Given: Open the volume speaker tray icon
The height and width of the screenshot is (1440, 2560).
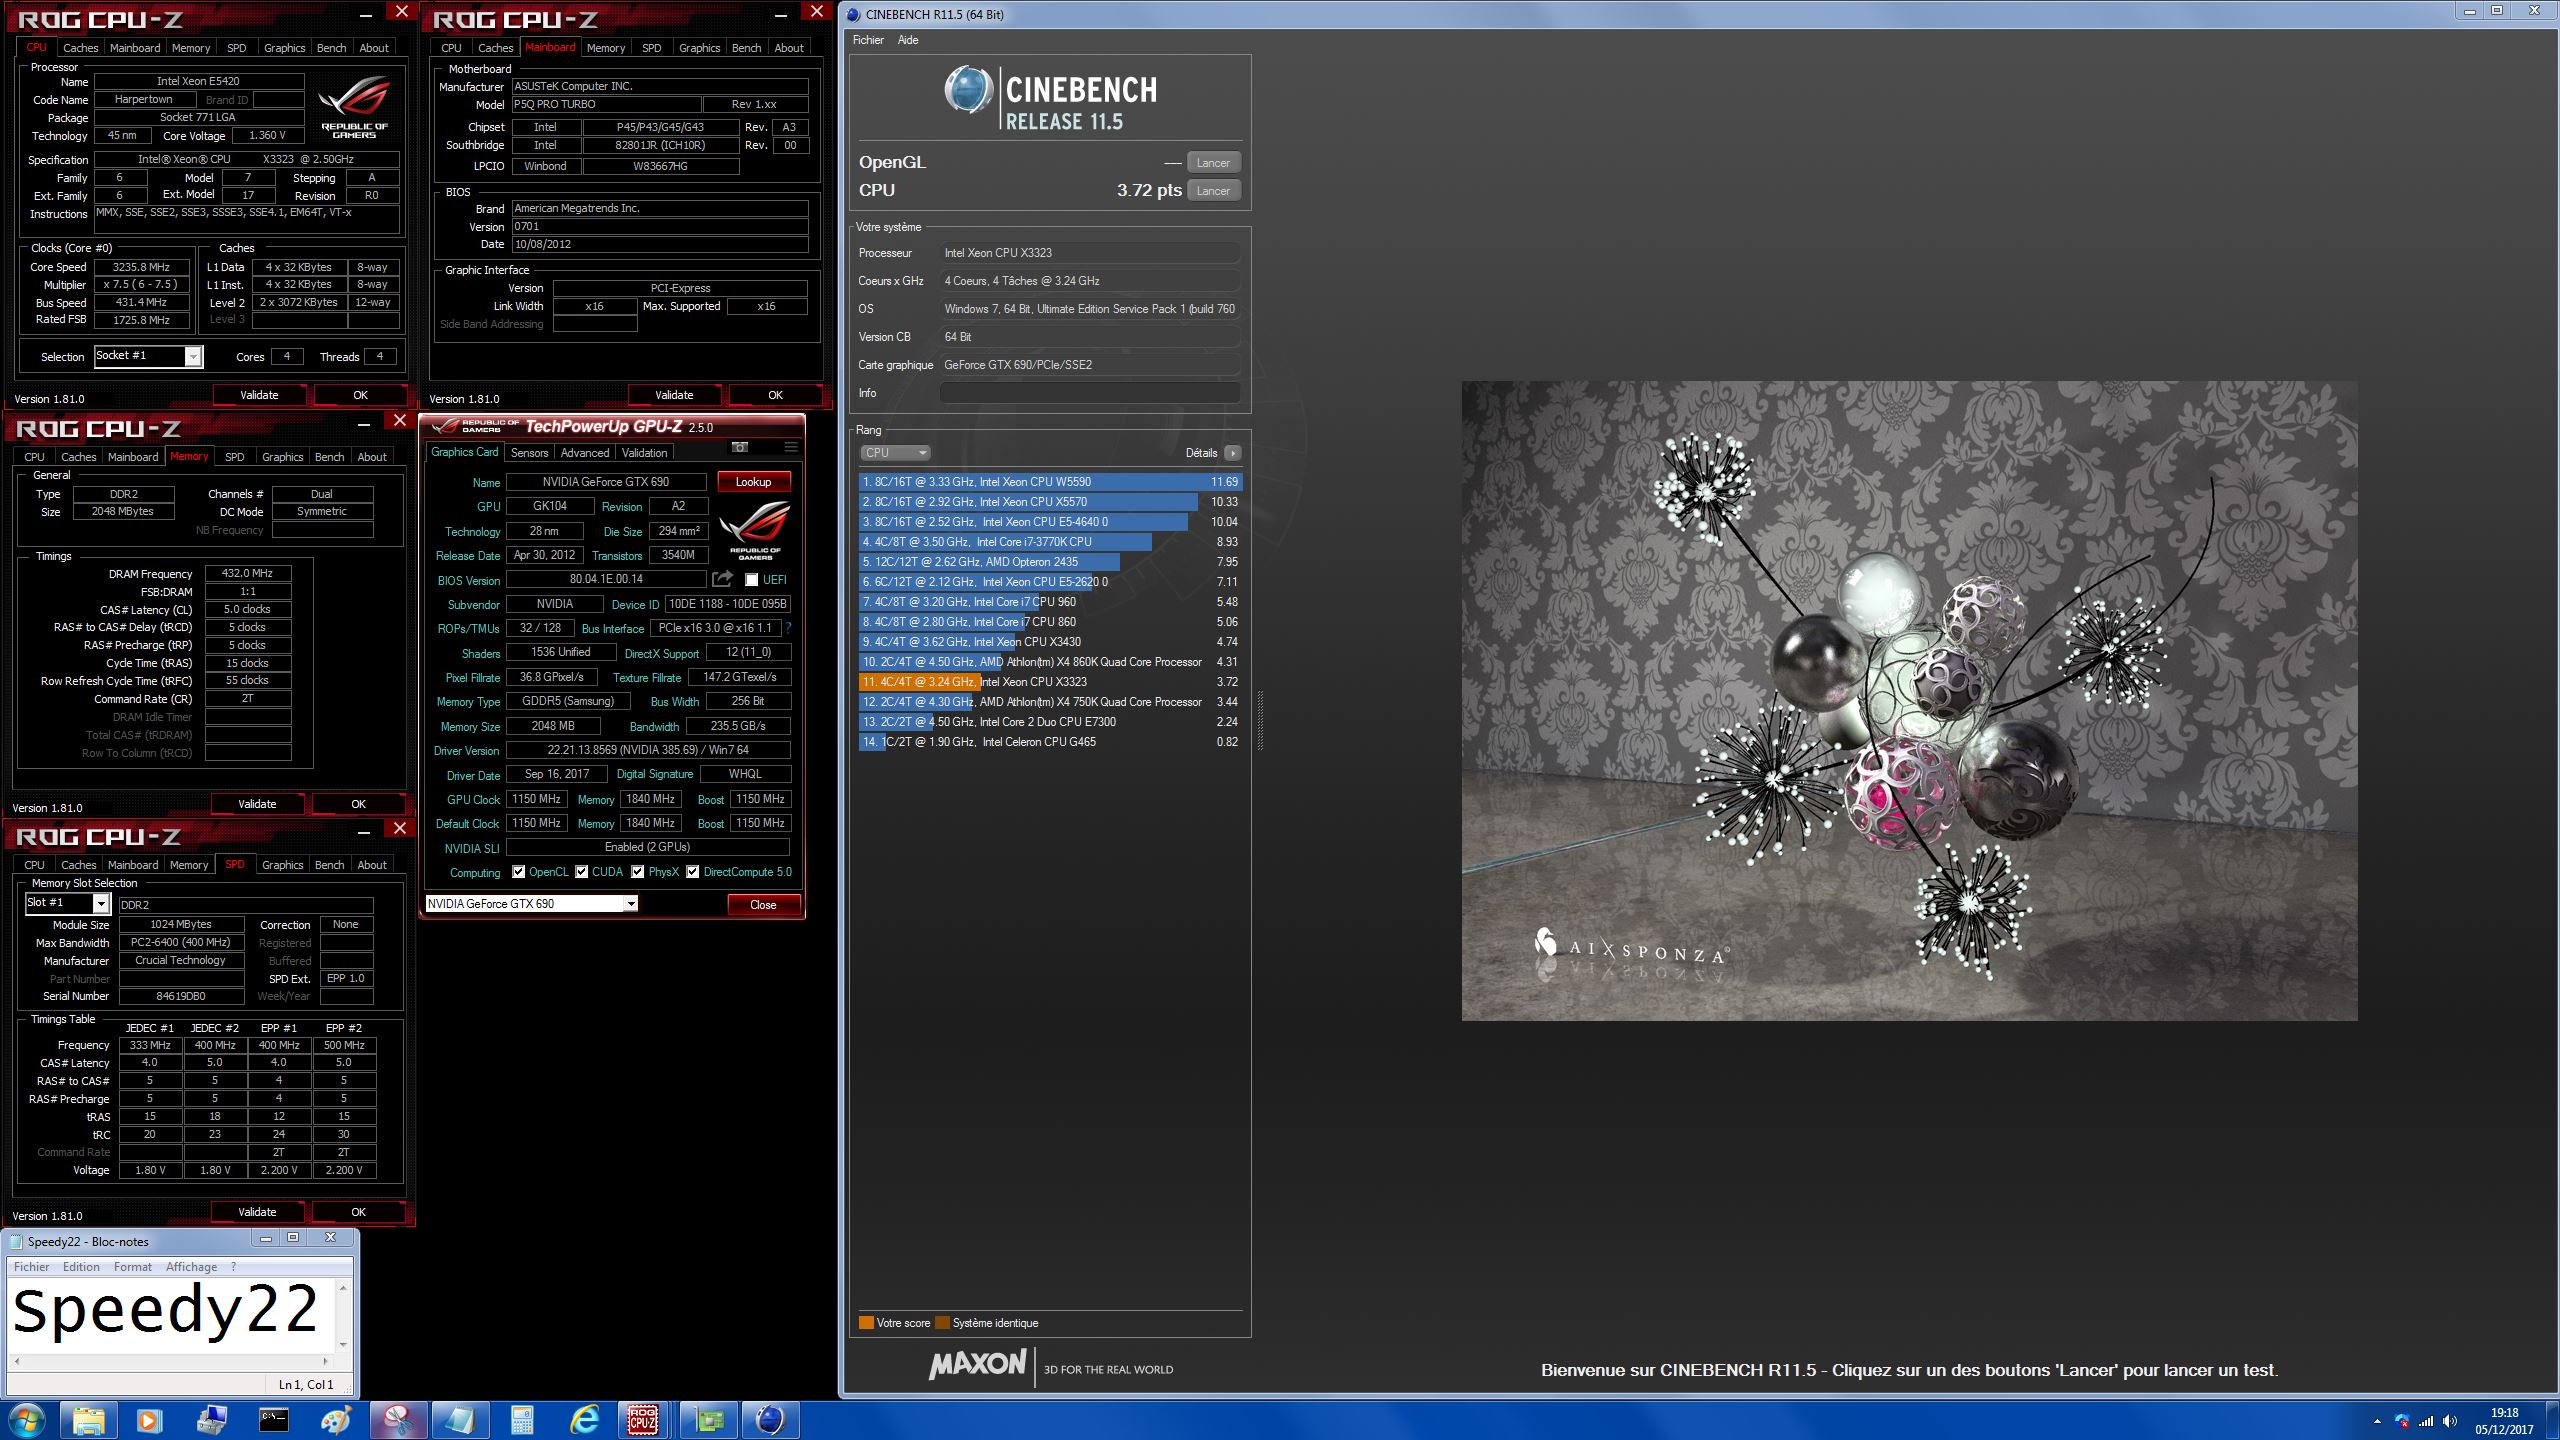Looking at the screenshot, I should tap(2449, 1421).
